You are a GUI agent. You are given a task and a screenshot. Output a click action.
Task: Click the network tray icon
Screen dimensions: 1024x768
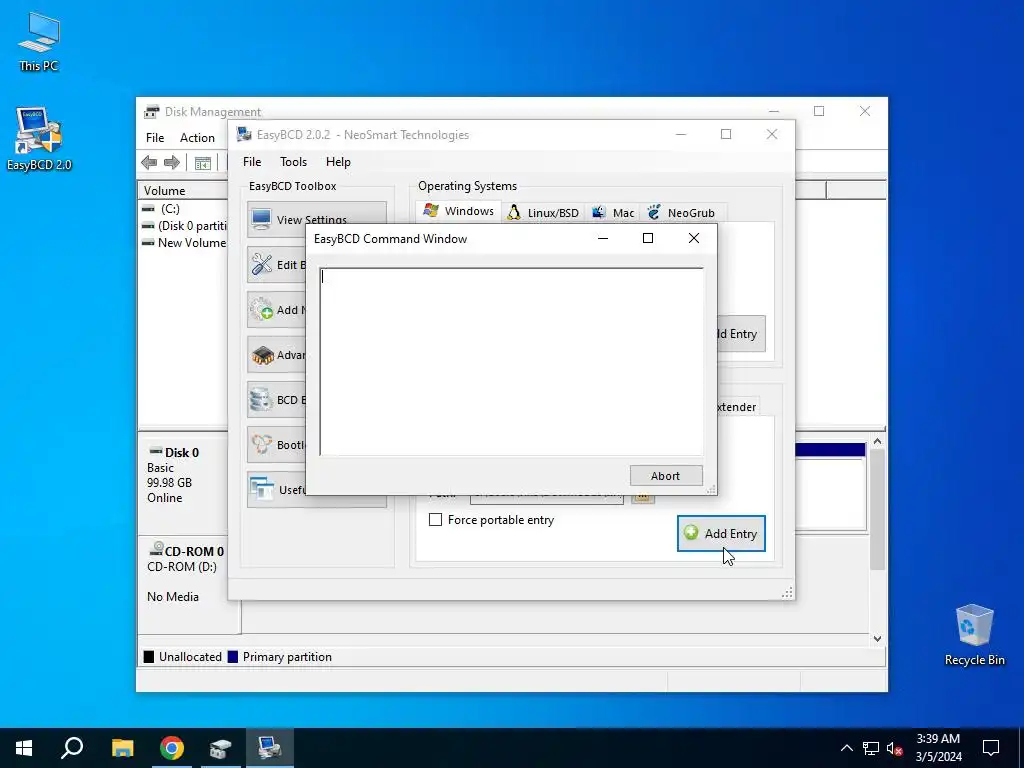(x=871, y=748)
